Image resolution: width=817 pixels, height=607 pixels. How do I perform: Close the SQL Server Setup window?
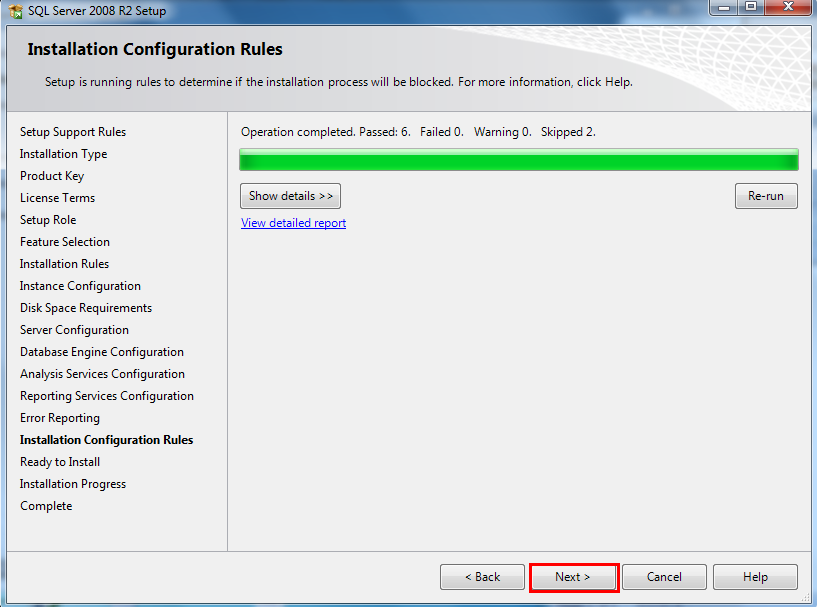coord(788,7)
